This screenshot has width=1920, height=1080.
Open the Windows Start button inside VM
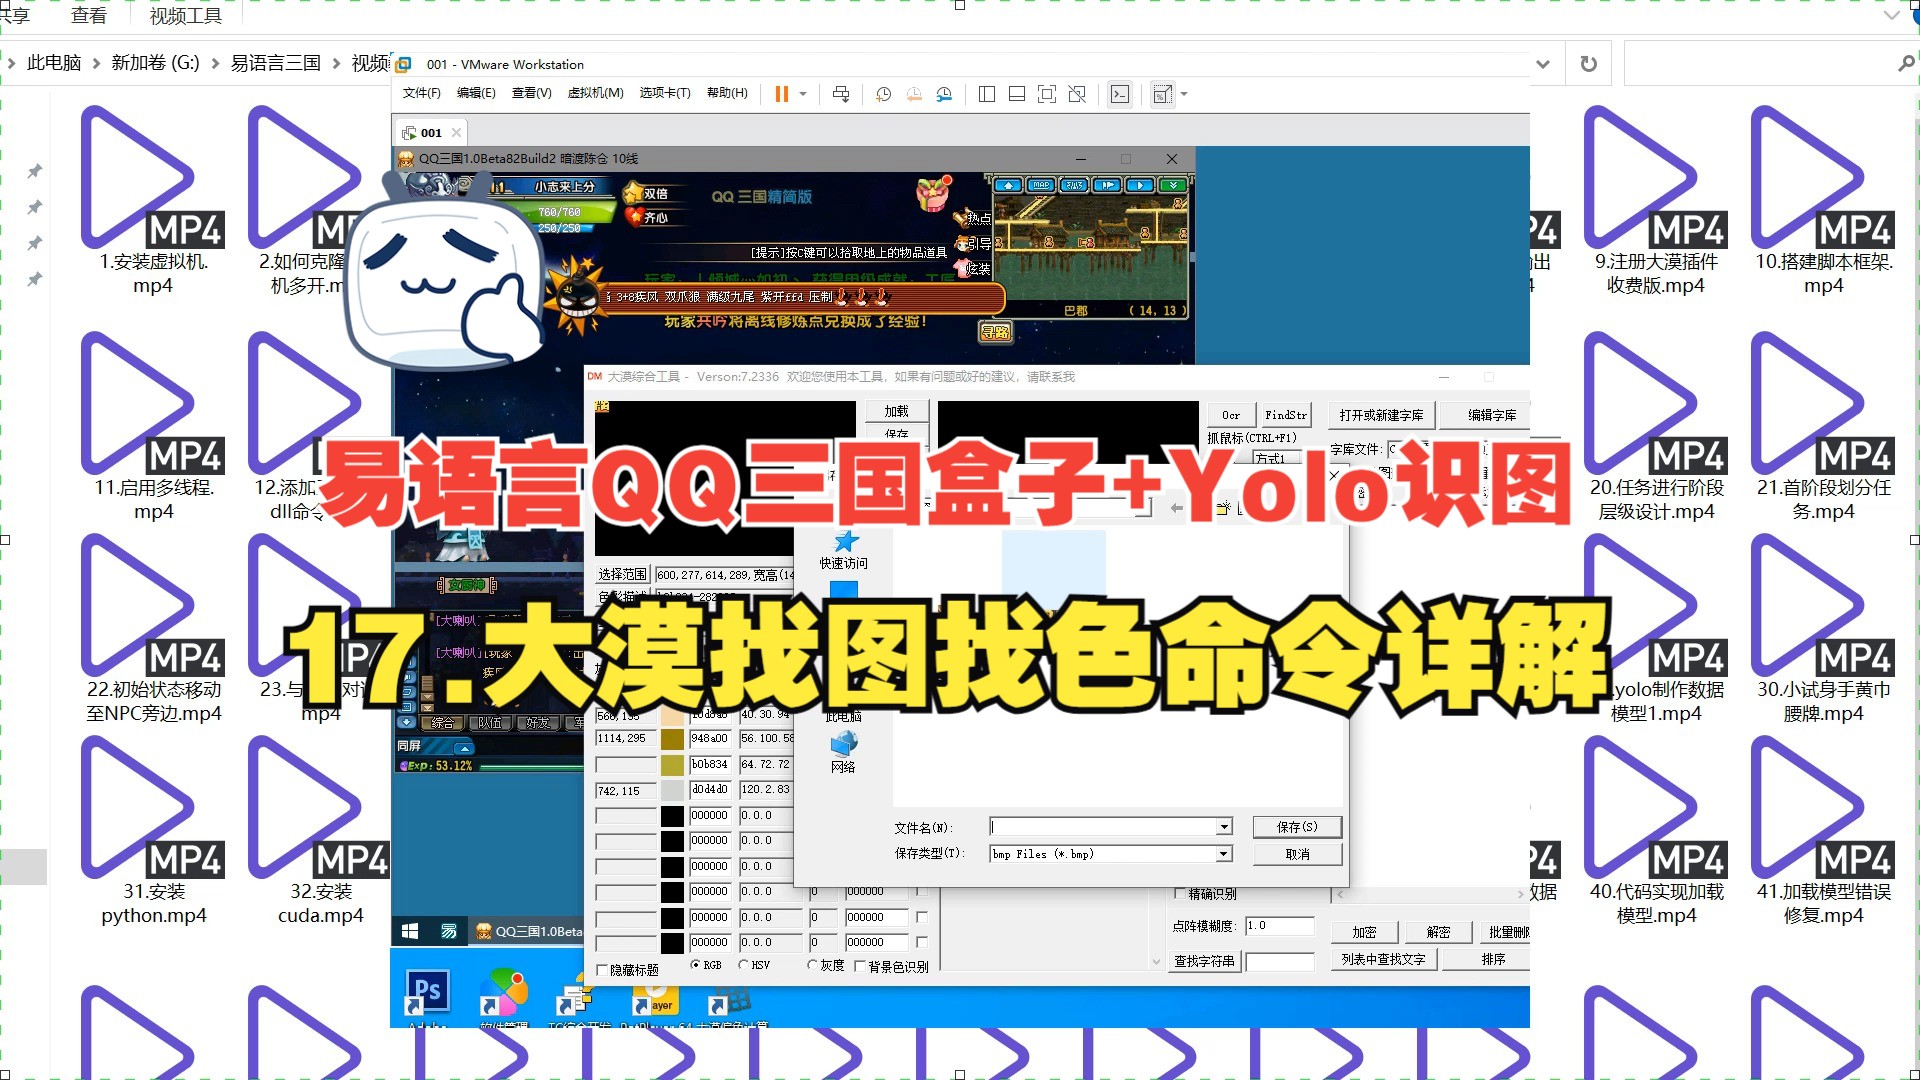pyautogui.click(x=410, y=931)
